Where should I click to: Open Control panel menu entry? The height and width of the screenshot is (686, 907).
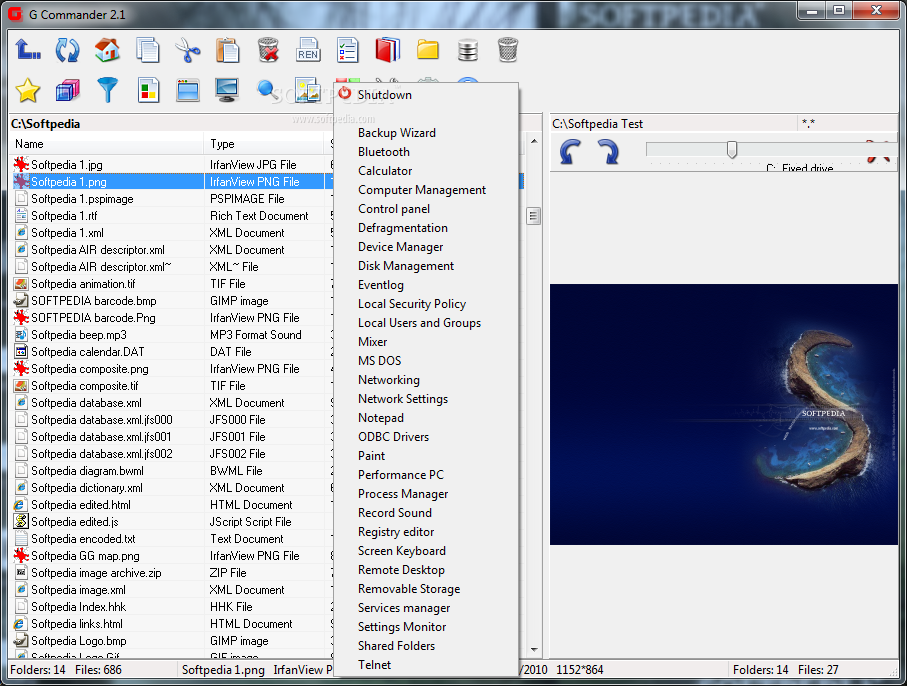coord(394,209)
